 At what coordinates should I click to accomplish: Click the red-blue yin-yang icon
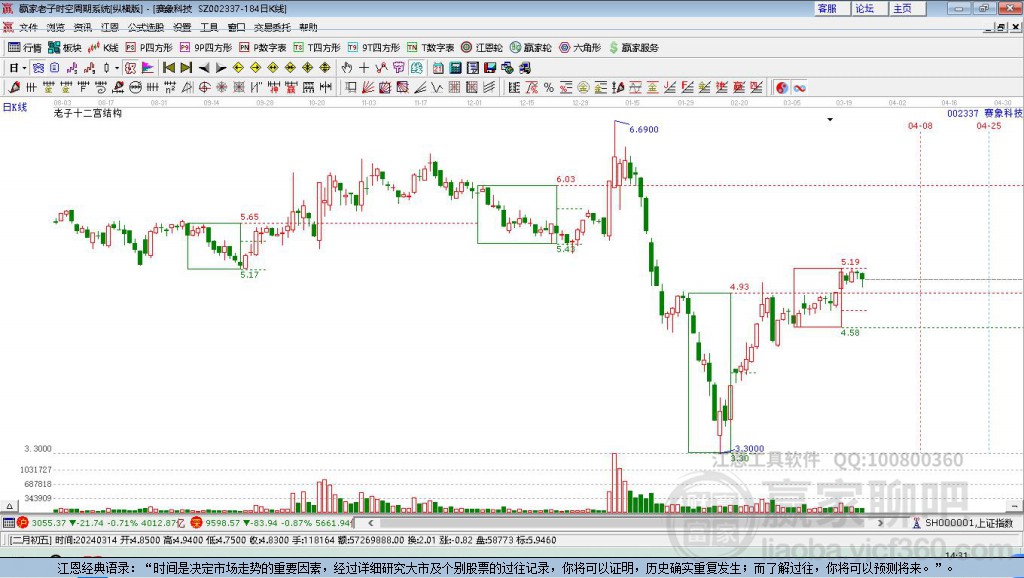click(782, 88)
